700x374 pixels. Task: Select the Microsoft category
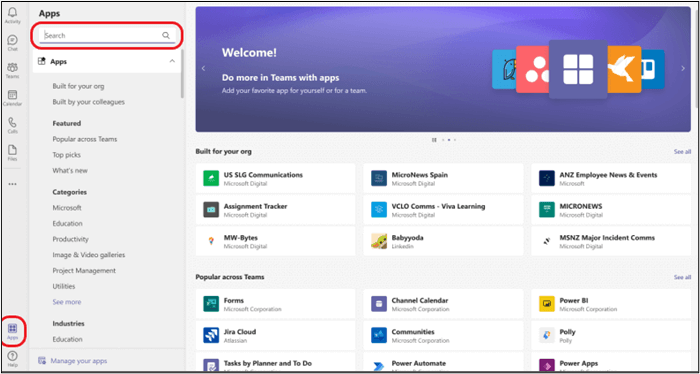click(67, 208)
